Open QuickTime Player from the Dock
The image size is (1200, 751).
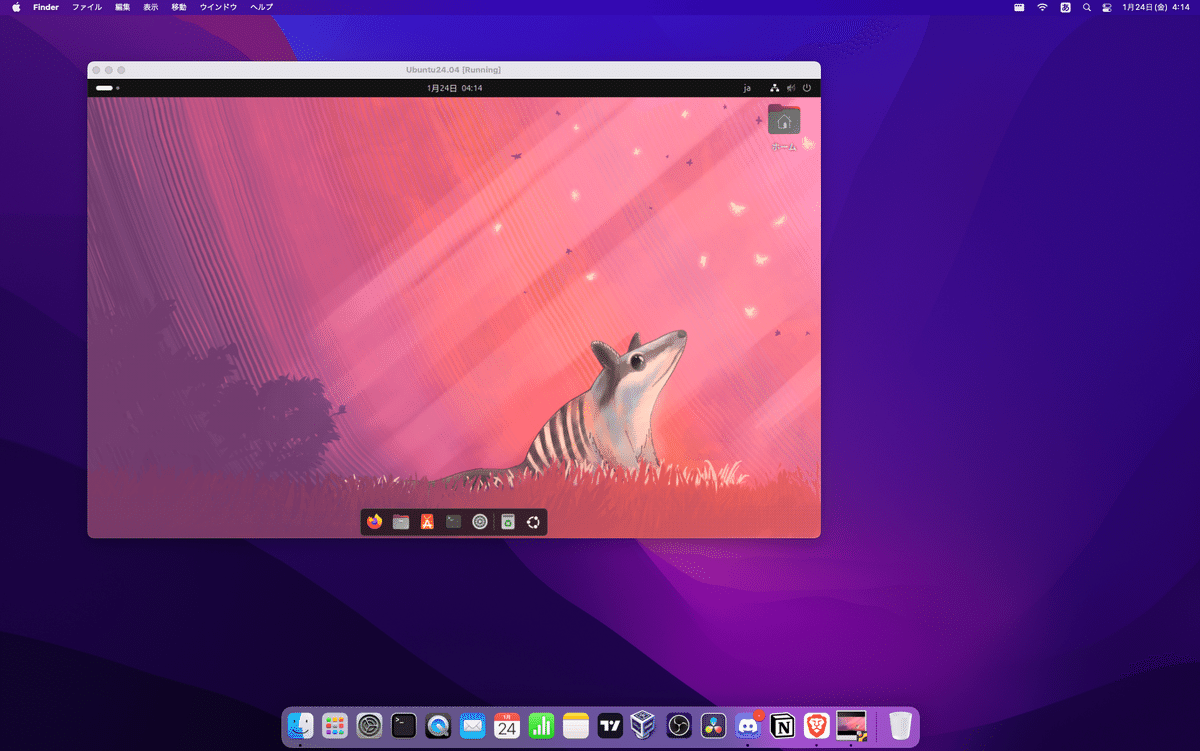438,725
